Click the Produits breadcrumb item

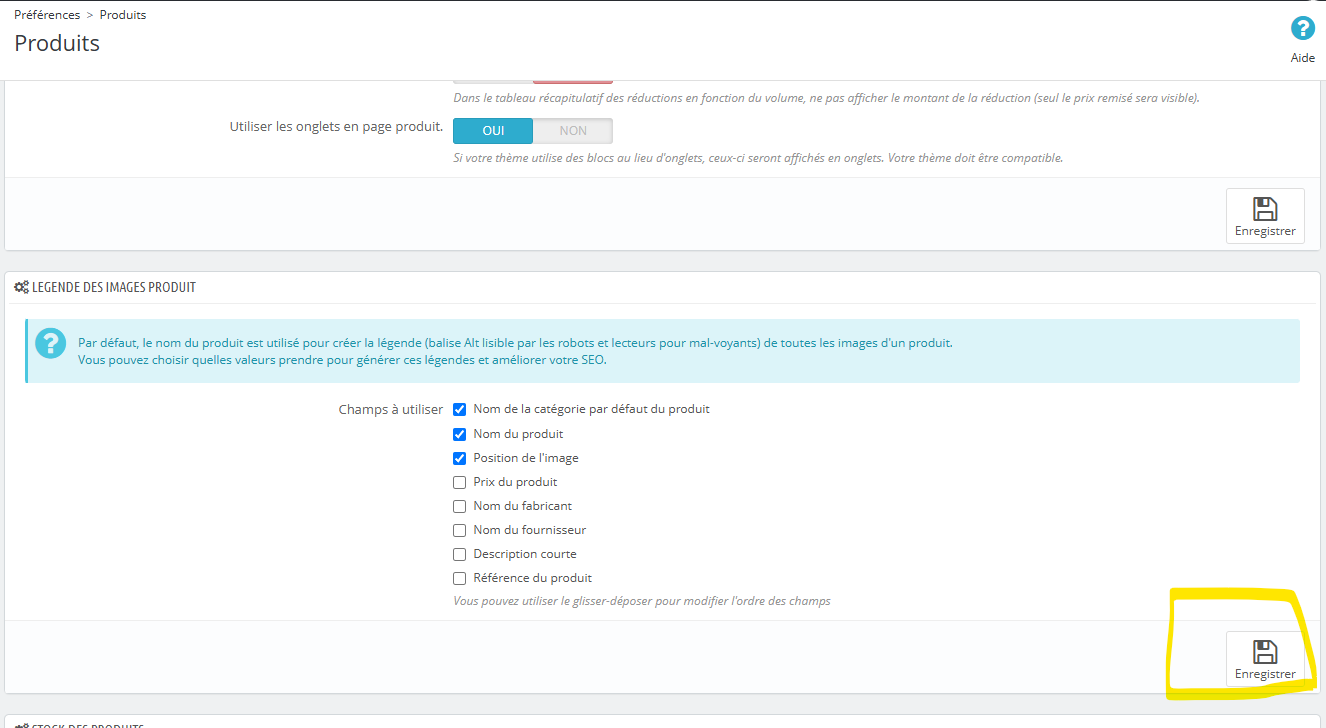123,15
